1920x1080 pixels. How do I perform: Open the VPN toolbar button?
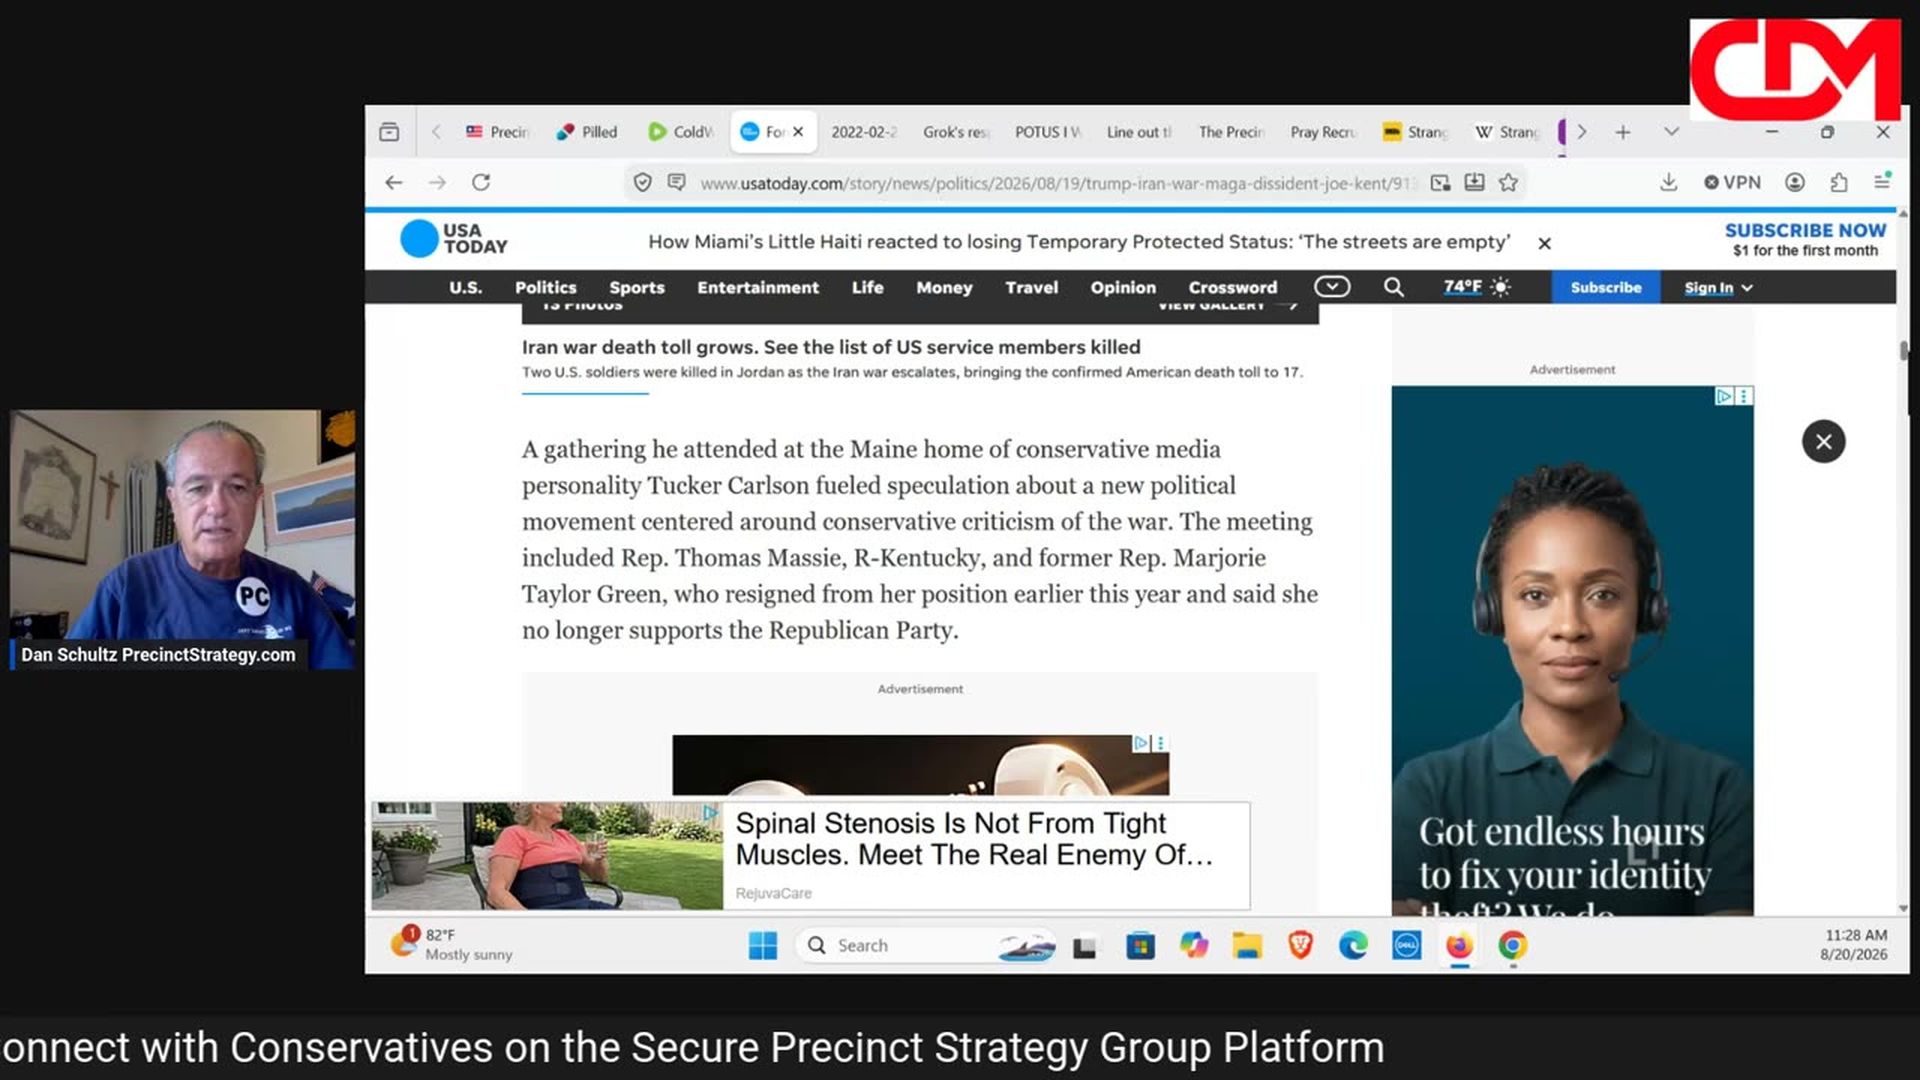point(1732,182)
